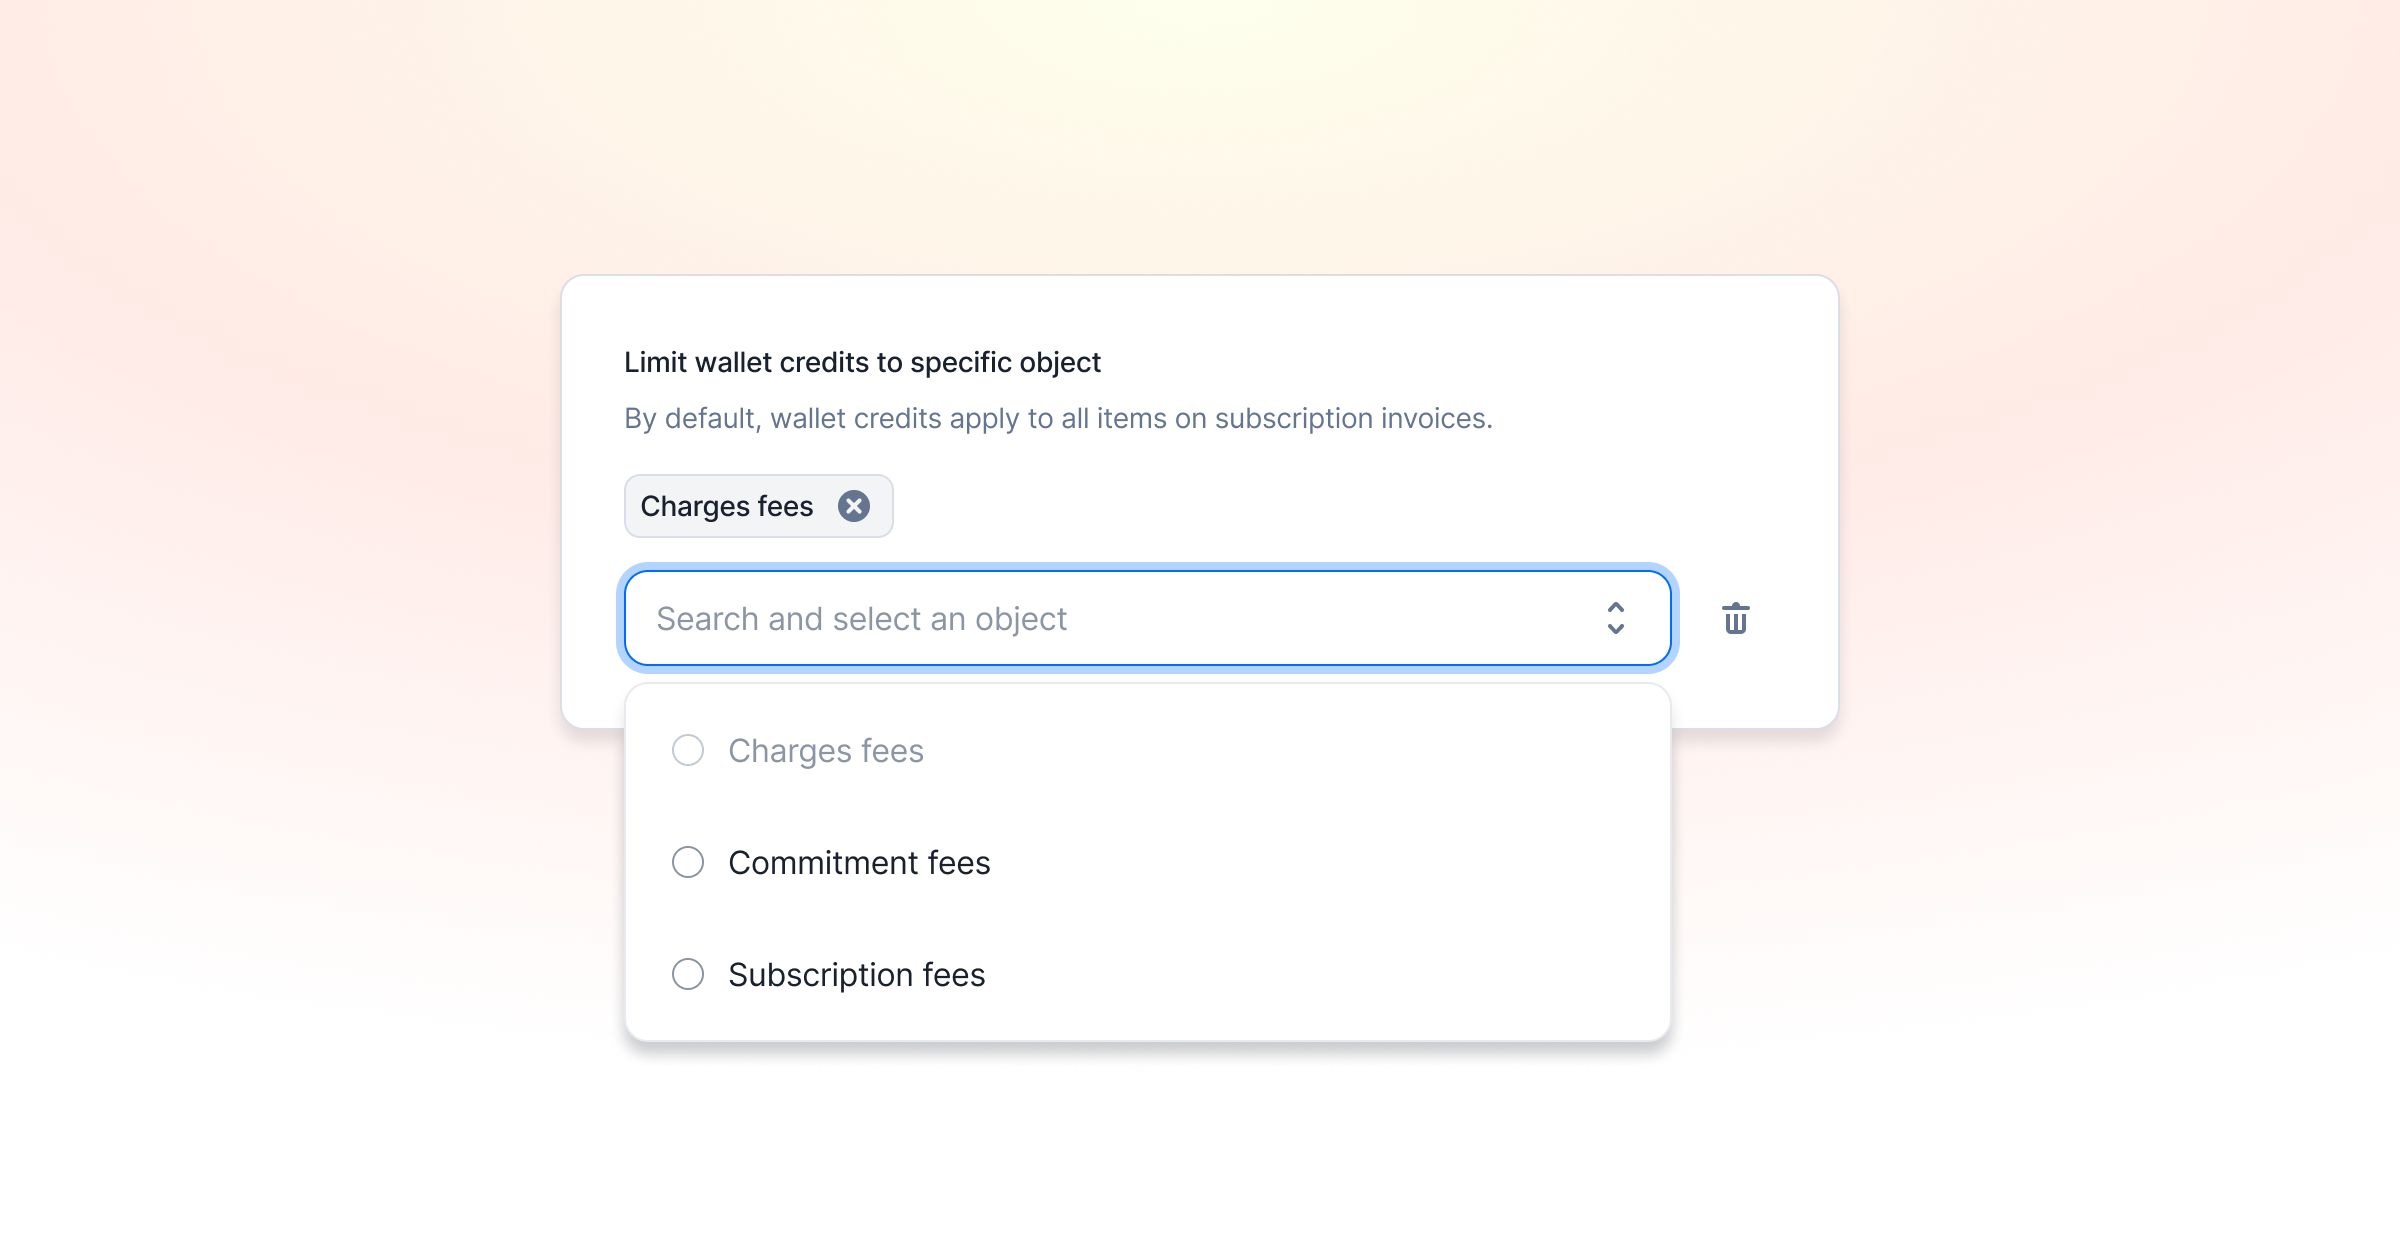Click the empty middle area of the search field
Image resolution: width=2400 pixels, height=1260 pixels.
[1330, 618]
